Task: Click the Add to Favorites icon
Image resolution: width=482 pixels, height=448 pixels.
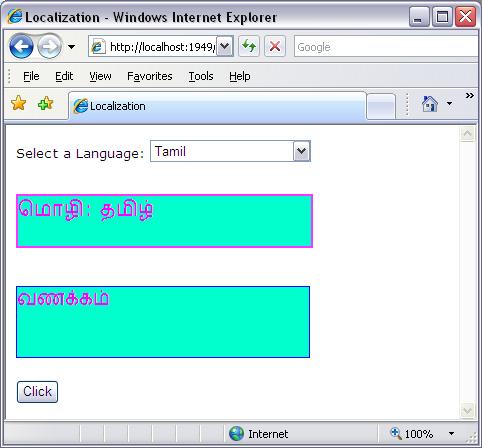Action: (45, 103)
